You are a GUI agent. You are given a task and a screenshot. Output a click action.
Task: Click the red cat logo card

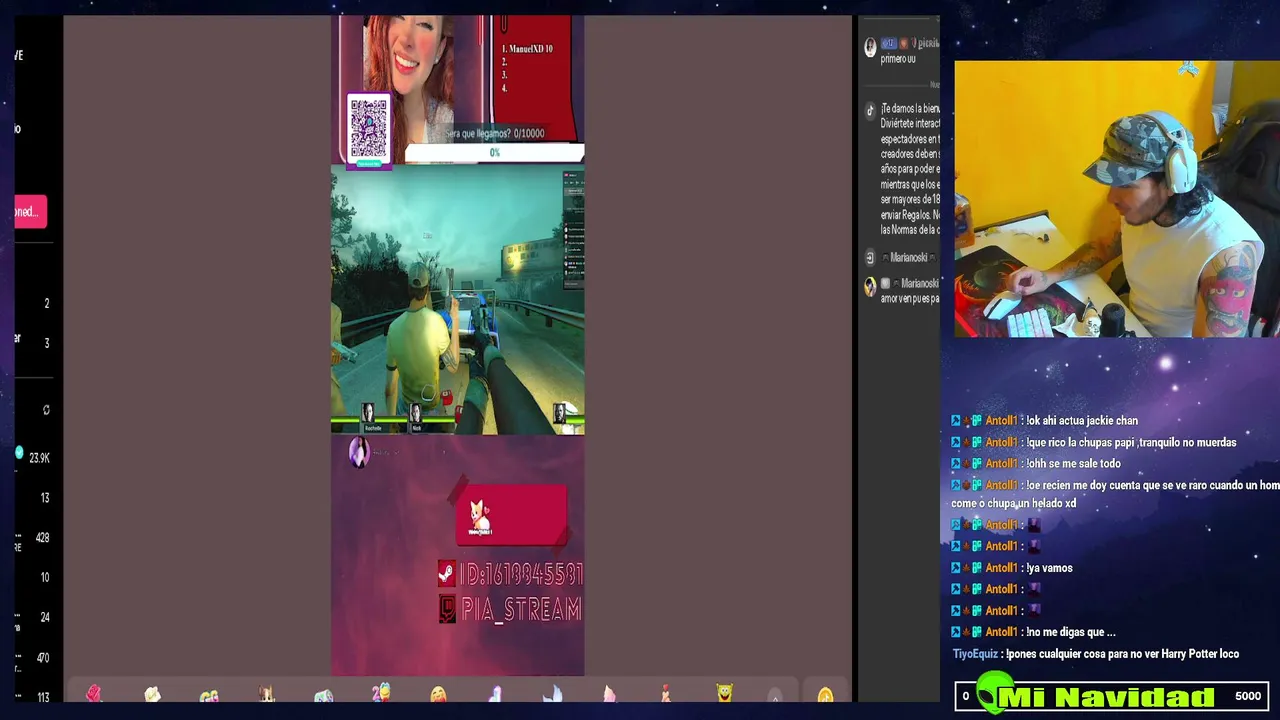[511, 515]
